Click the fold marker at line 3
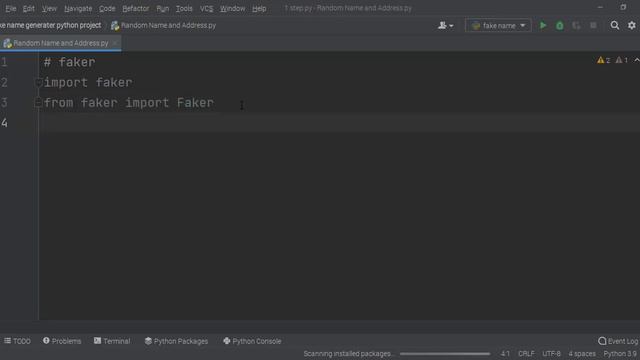Image resolution: width=640 pixels, height=360 pixels. click(38, 102)
